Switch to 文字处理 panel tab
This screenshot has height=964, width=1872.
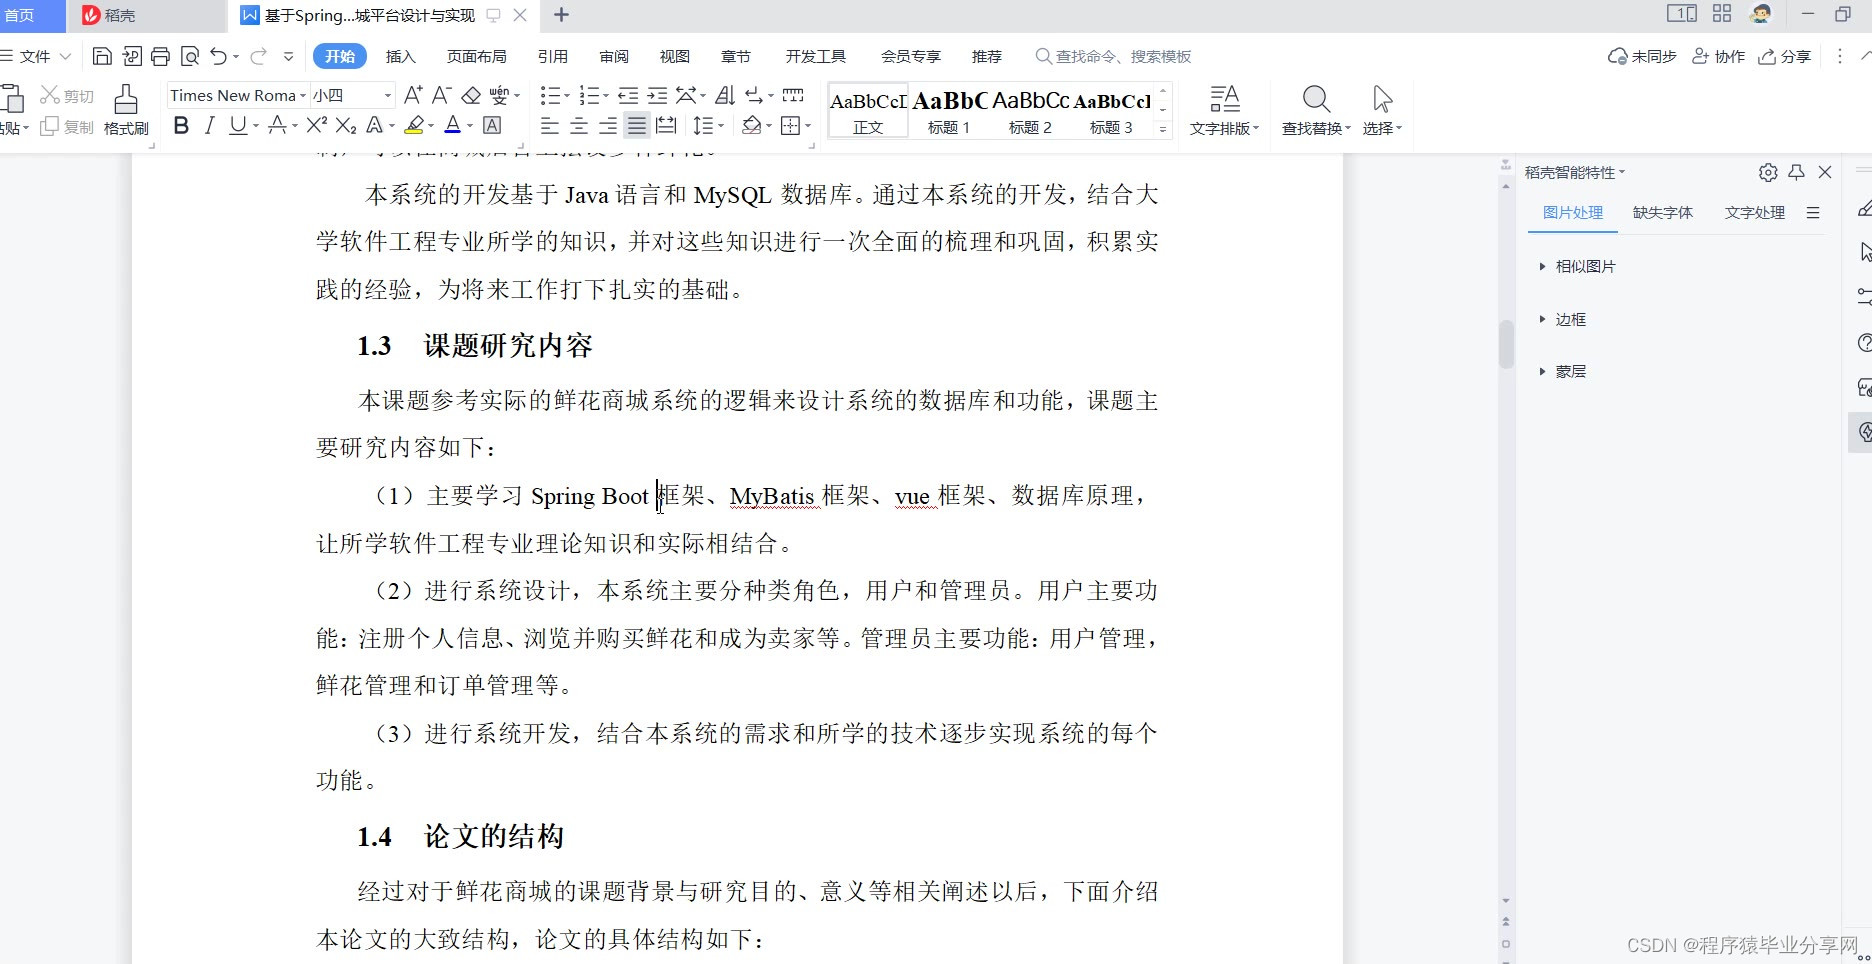[1755, 212]
